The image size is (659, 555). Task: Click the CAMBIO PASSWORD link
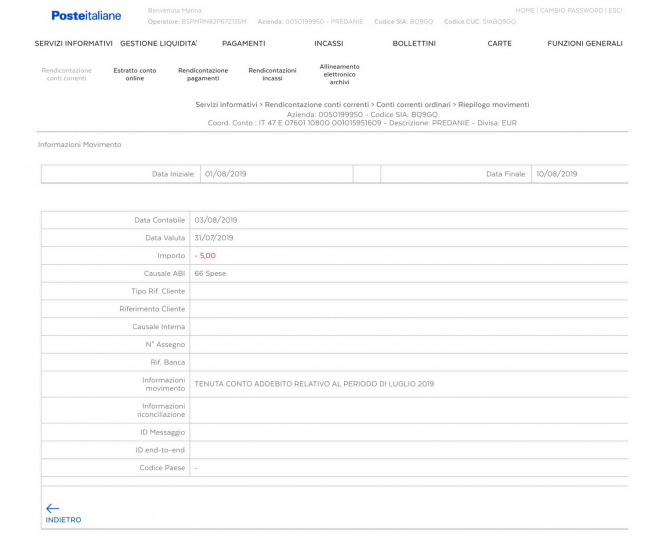[571, 11]
